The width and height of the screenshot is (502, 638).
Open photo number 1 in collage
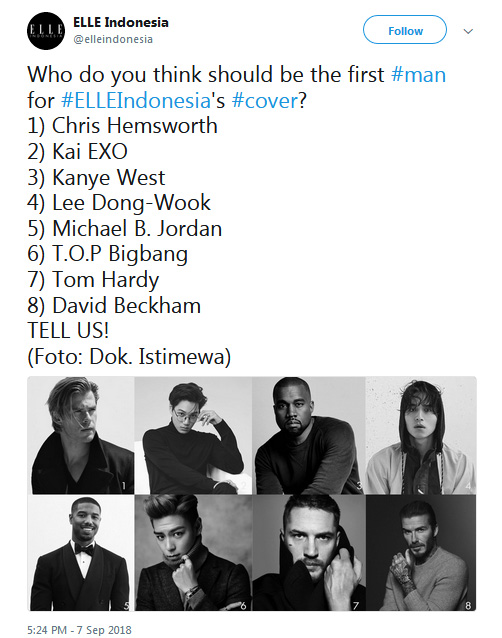pyautogui.click(x=83, y=435)
